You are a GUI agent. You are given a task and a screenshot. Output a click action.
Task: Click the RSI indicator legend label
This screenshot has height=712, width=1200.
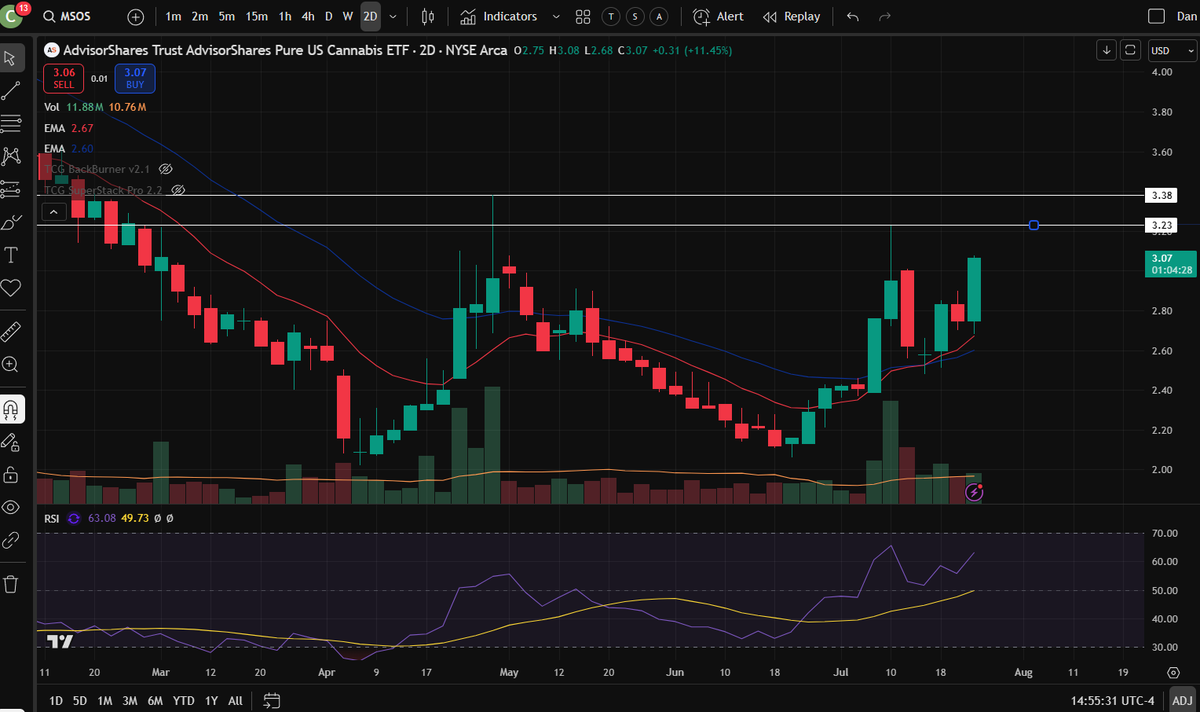50,518
